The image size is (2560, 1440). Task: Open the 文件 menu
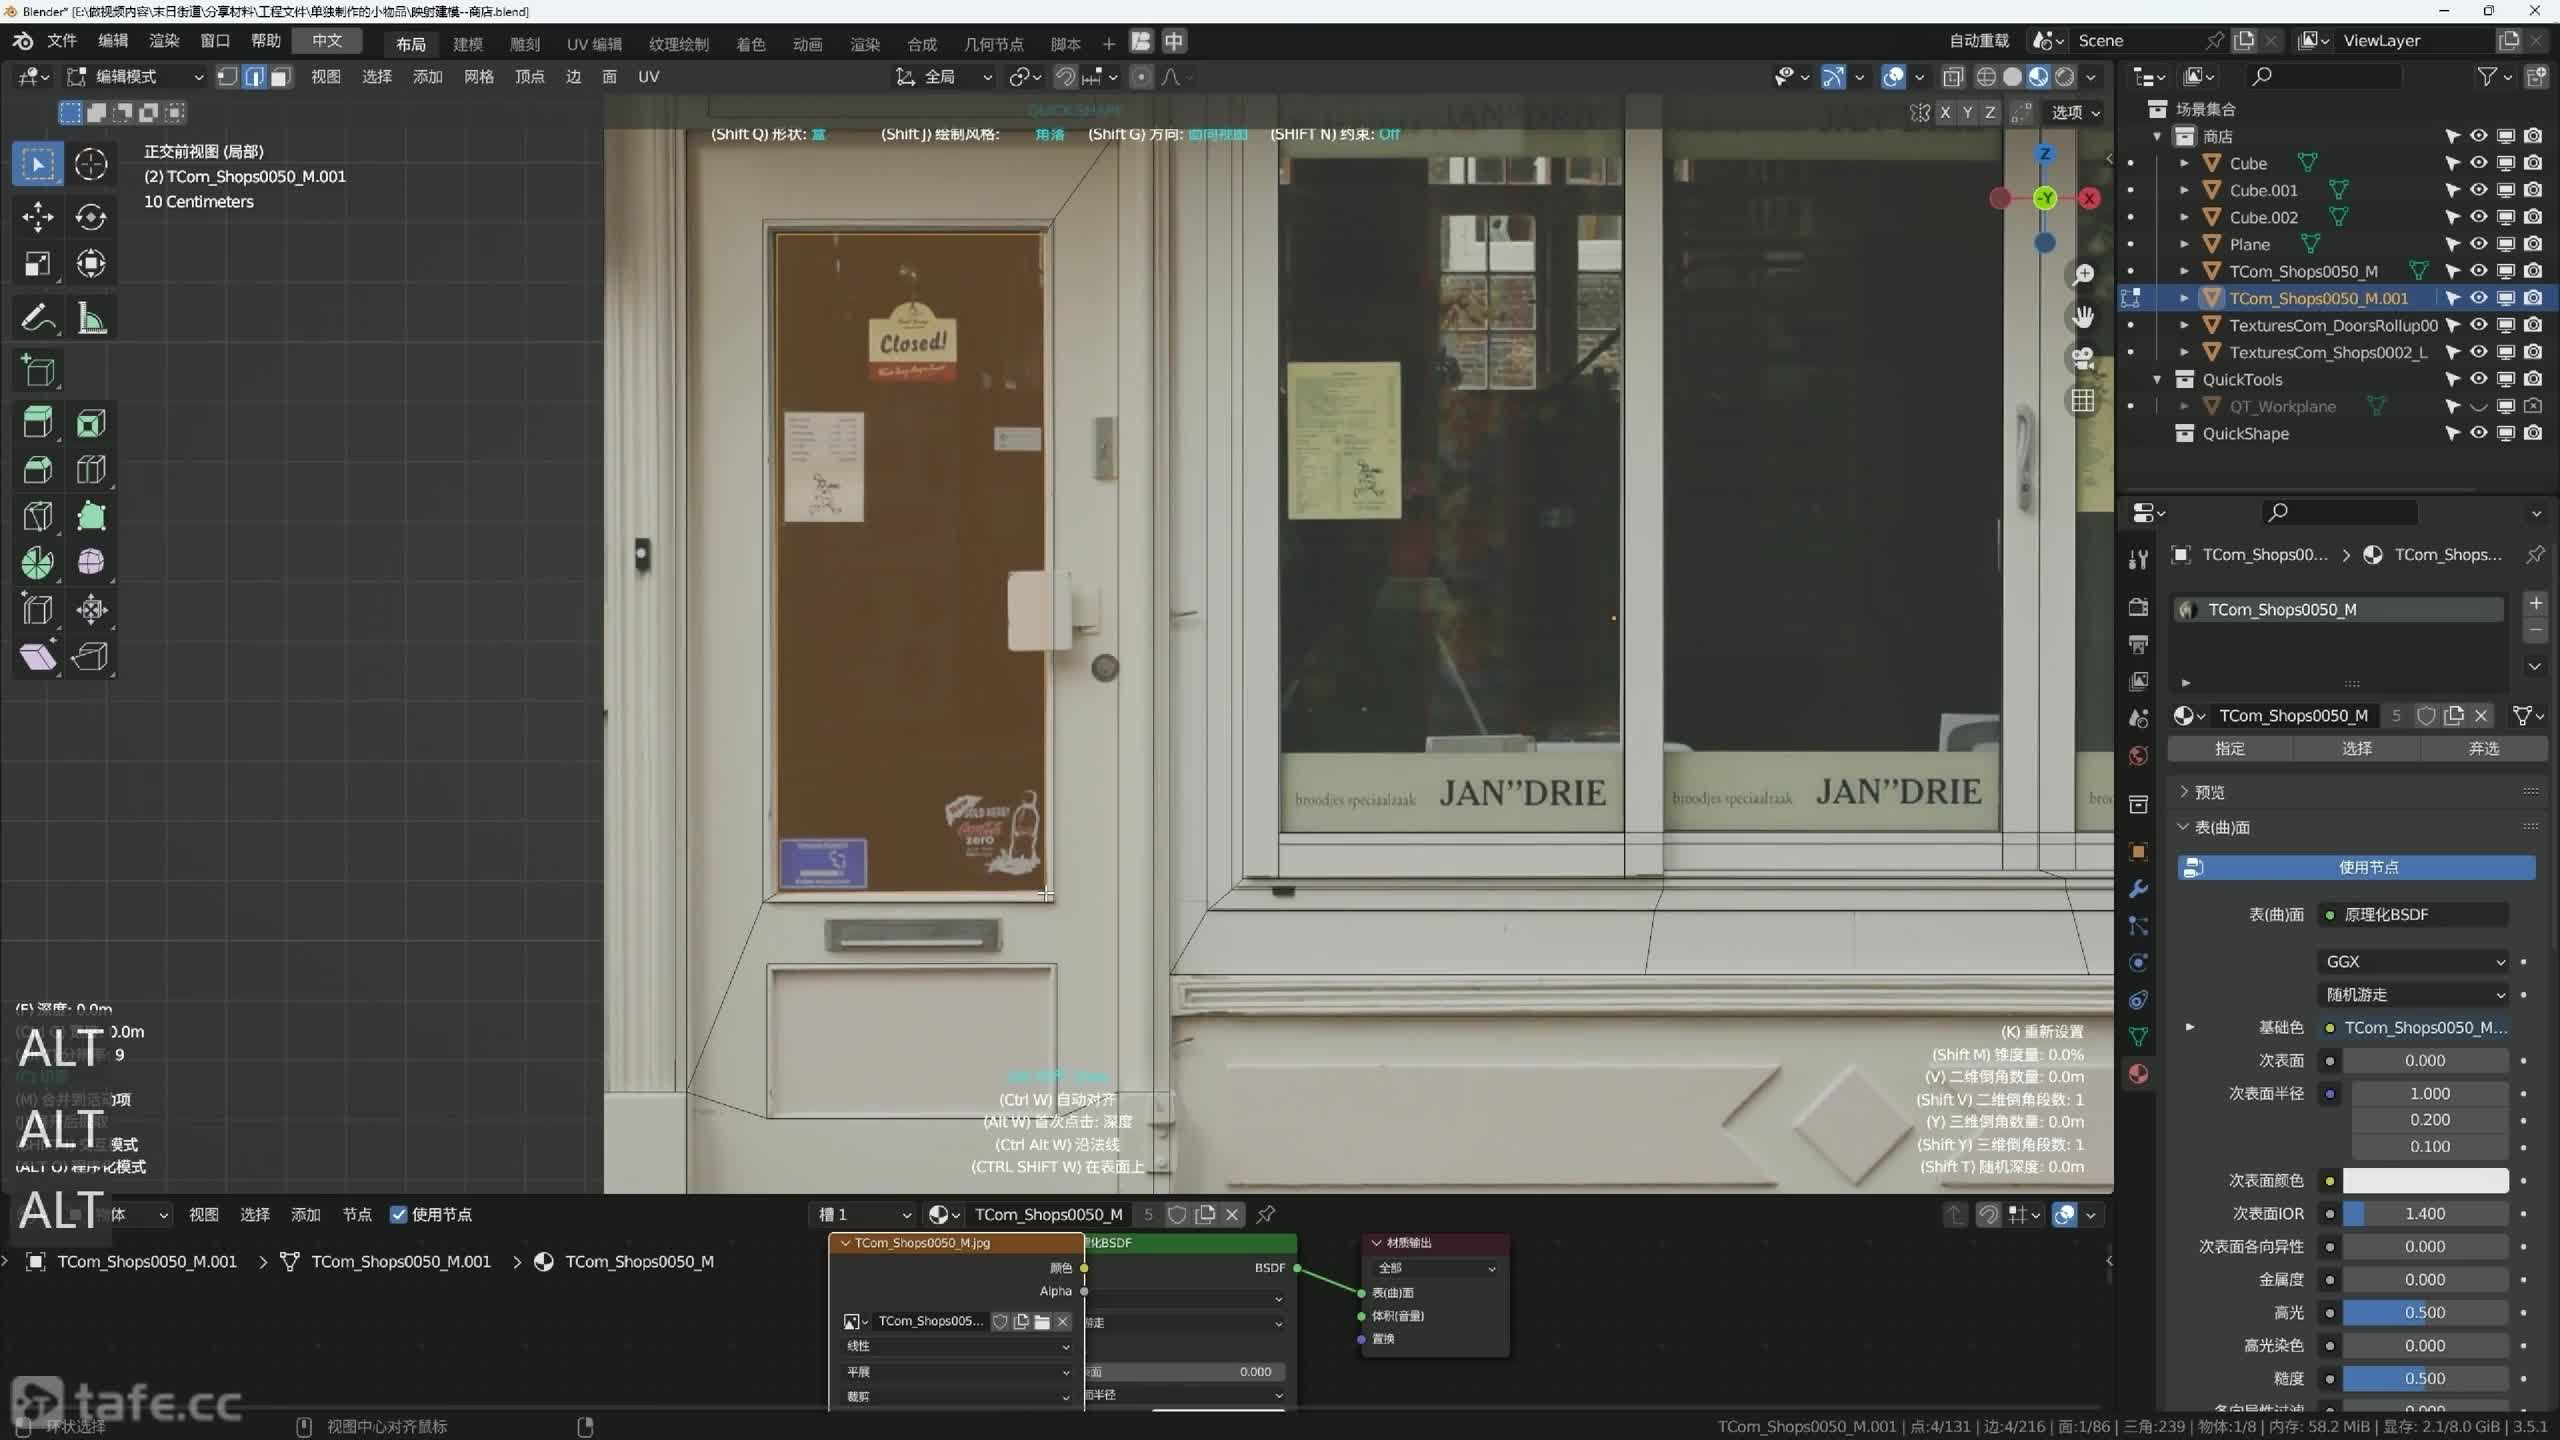click(x=62, y=41)
